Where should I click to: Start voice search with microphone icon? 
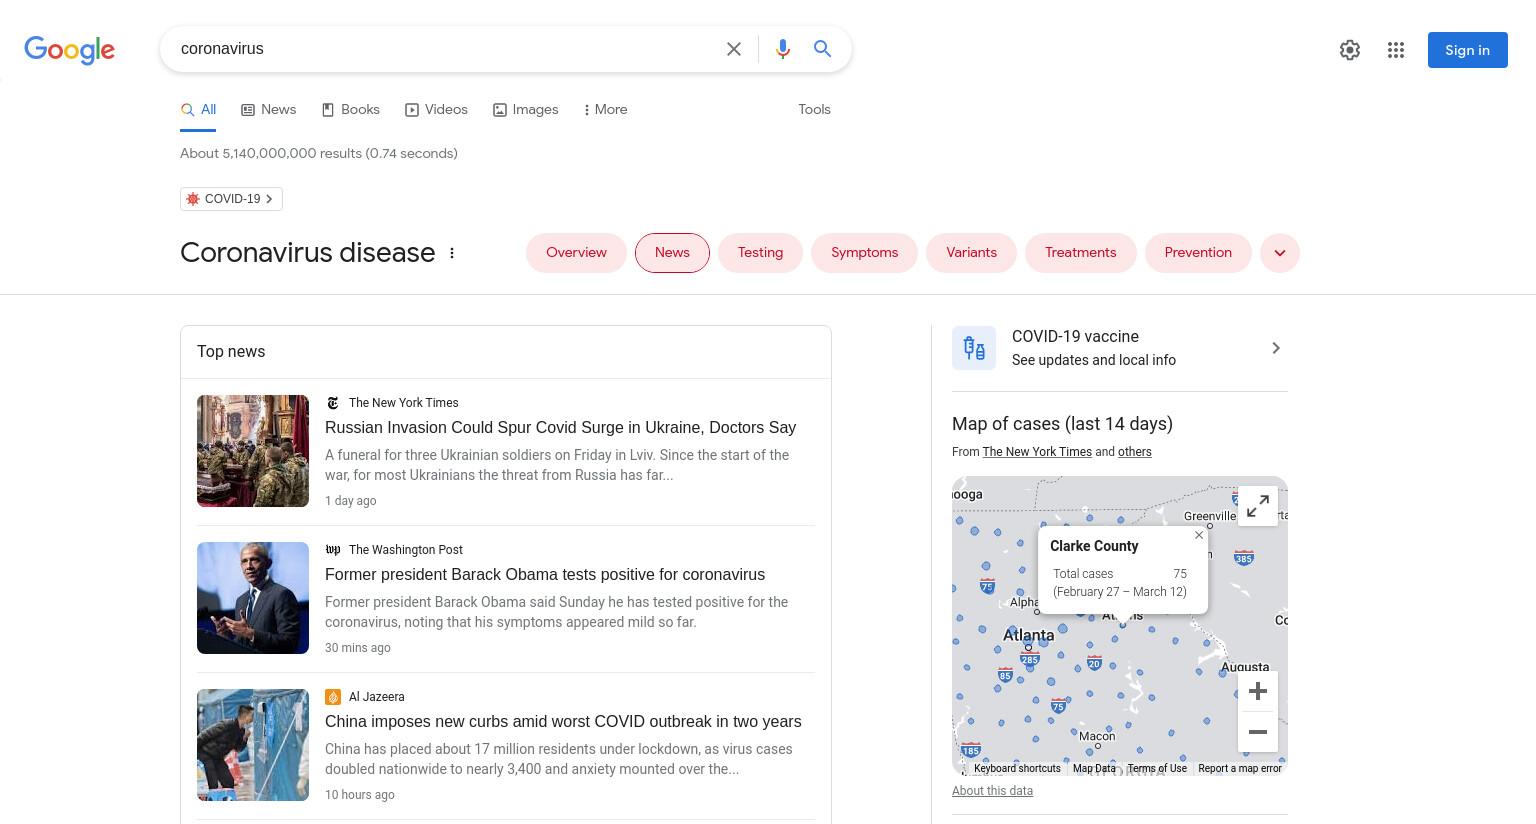783,49
